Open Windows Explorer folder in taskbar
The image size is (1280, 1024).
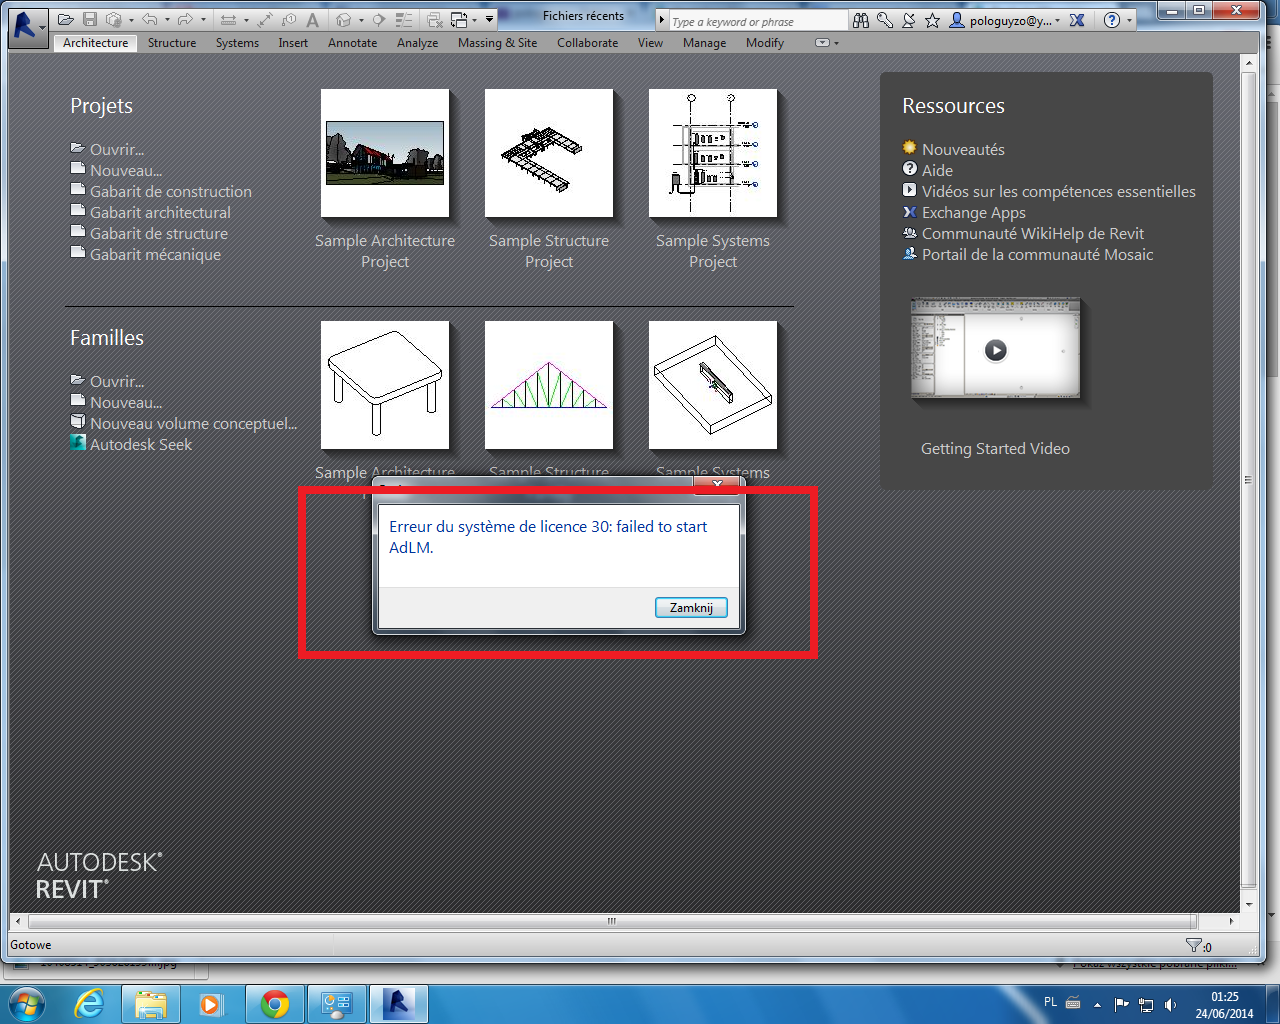coord(151,1004)
